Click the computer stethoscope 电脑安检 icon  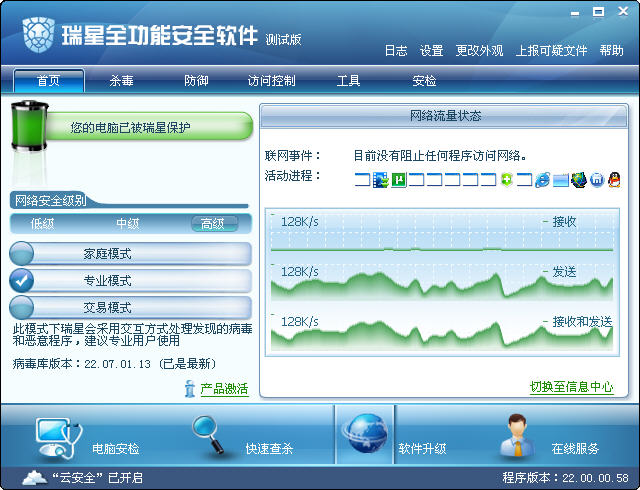58,438
